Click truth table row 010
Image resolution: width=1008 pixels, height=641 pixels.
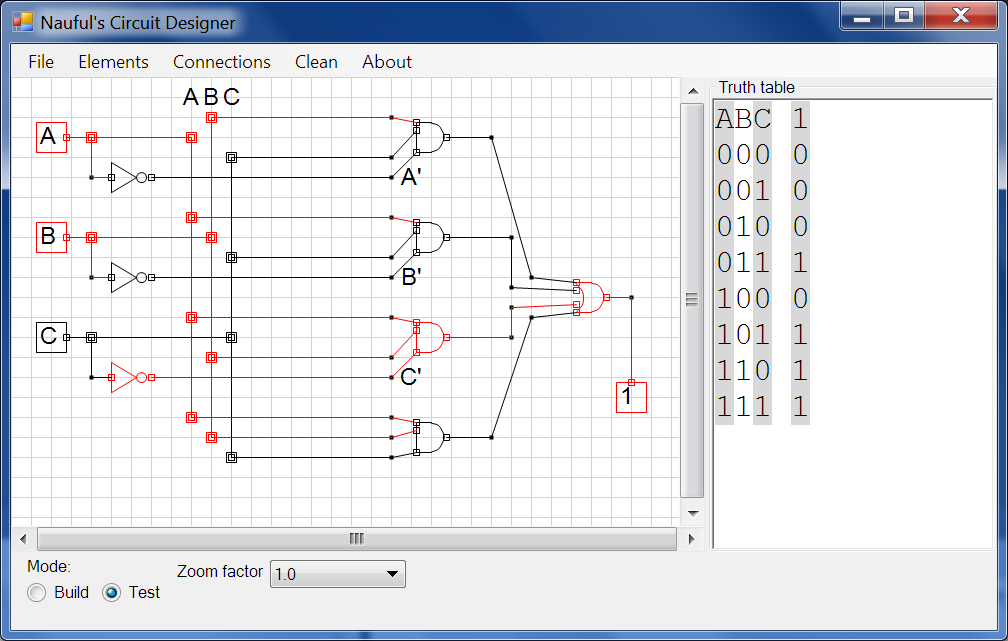(x=762, y=227)
